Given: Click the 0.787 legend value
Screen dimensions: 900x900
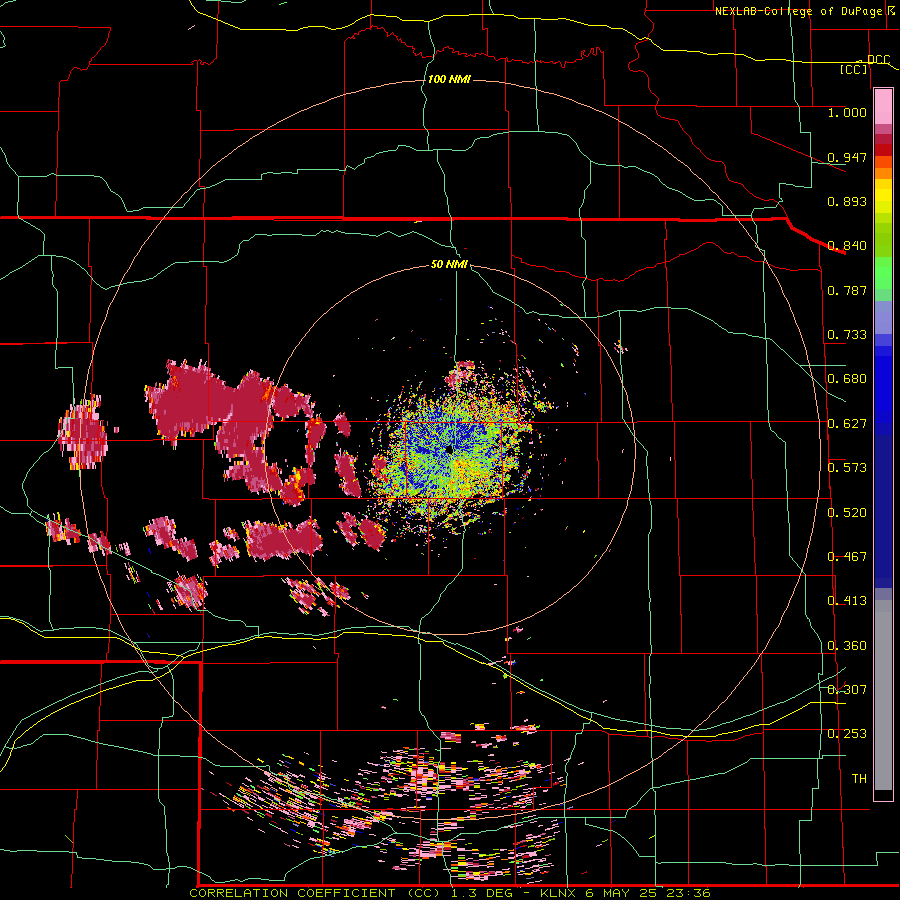Looking at the screenshot, I should (x=847, y=290).
